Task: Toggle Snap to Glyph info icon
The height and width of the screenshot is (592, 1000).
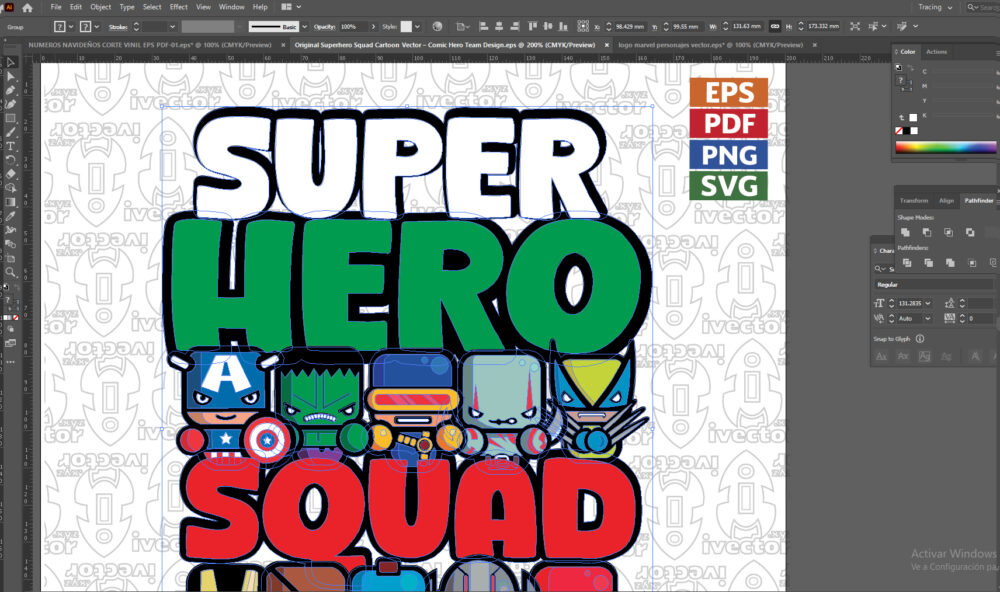Action: (x=920, y=339)
